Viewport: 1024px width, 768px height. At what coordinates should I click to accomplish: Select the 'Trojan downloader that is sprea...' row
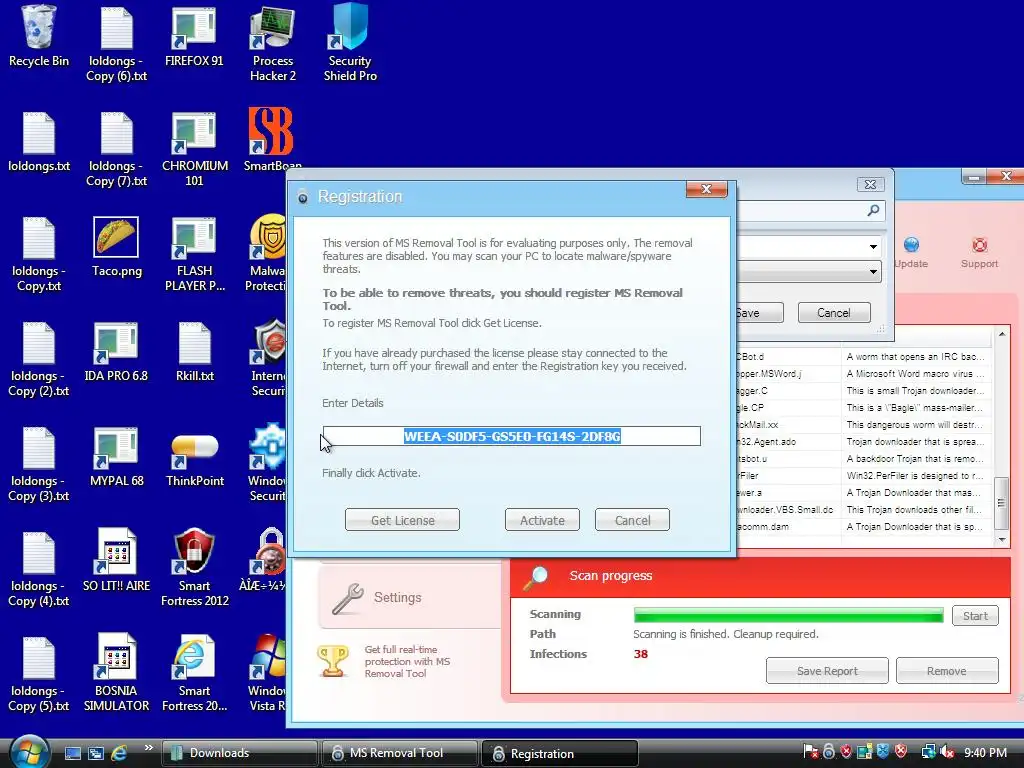[x=862, y=441]
